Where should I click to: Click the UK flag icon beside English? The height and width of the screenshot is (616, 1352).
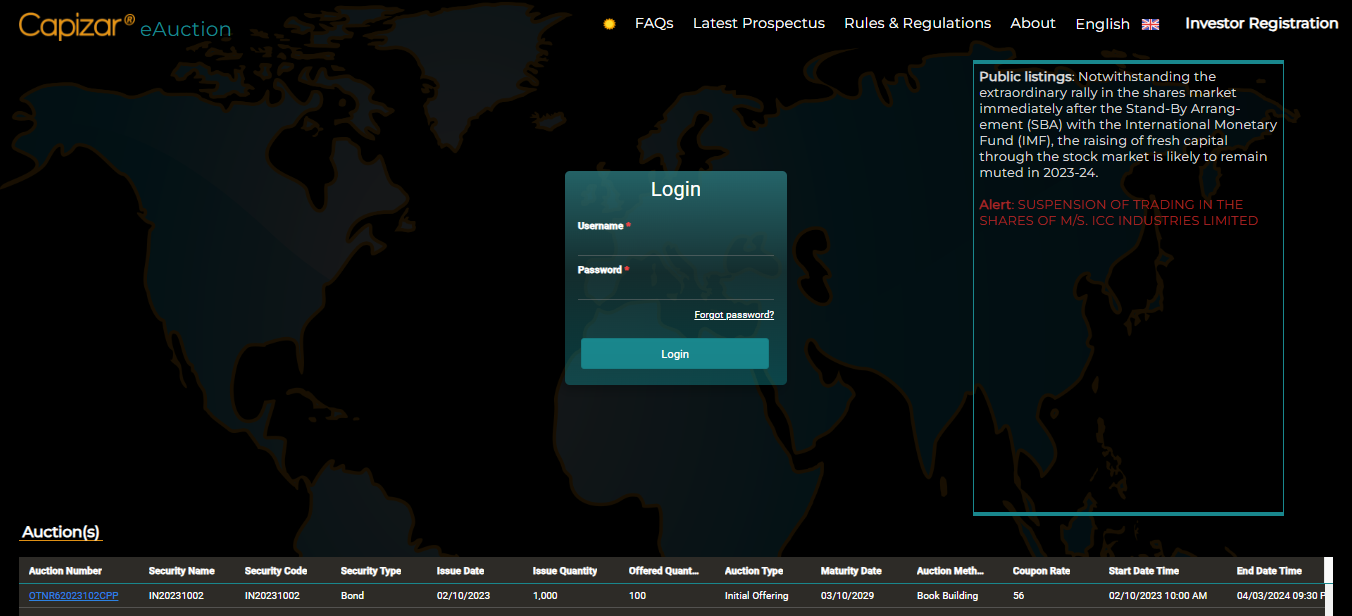coord(1149,23)
